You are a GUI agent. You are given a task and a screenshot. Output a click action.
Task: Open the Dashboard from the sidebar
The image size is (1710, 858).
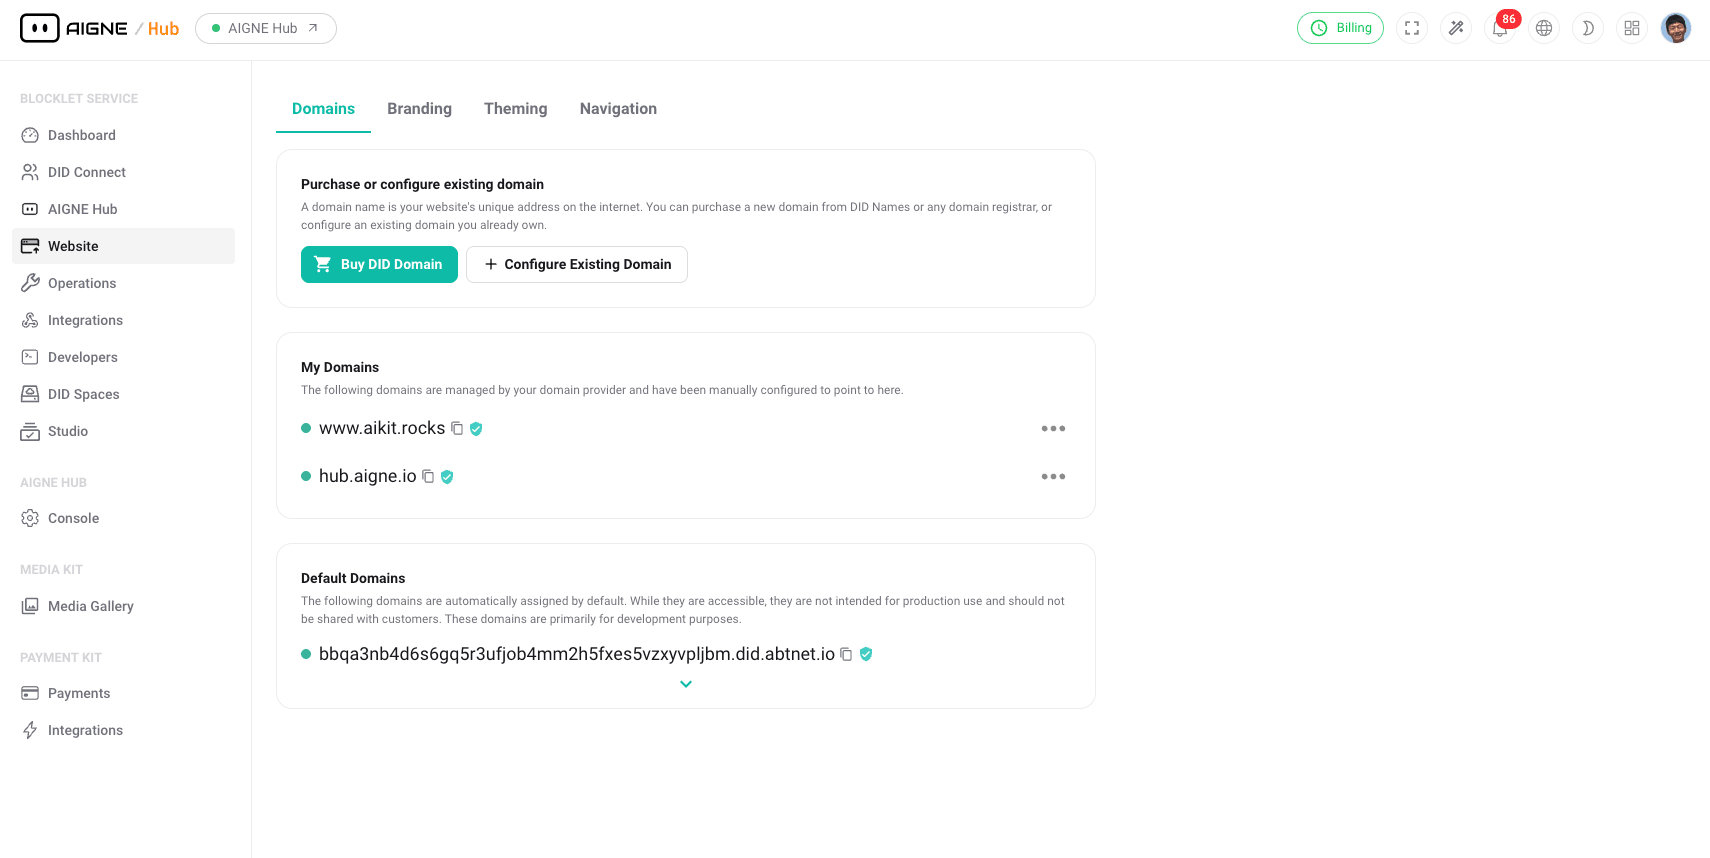(x=81, y=134)
